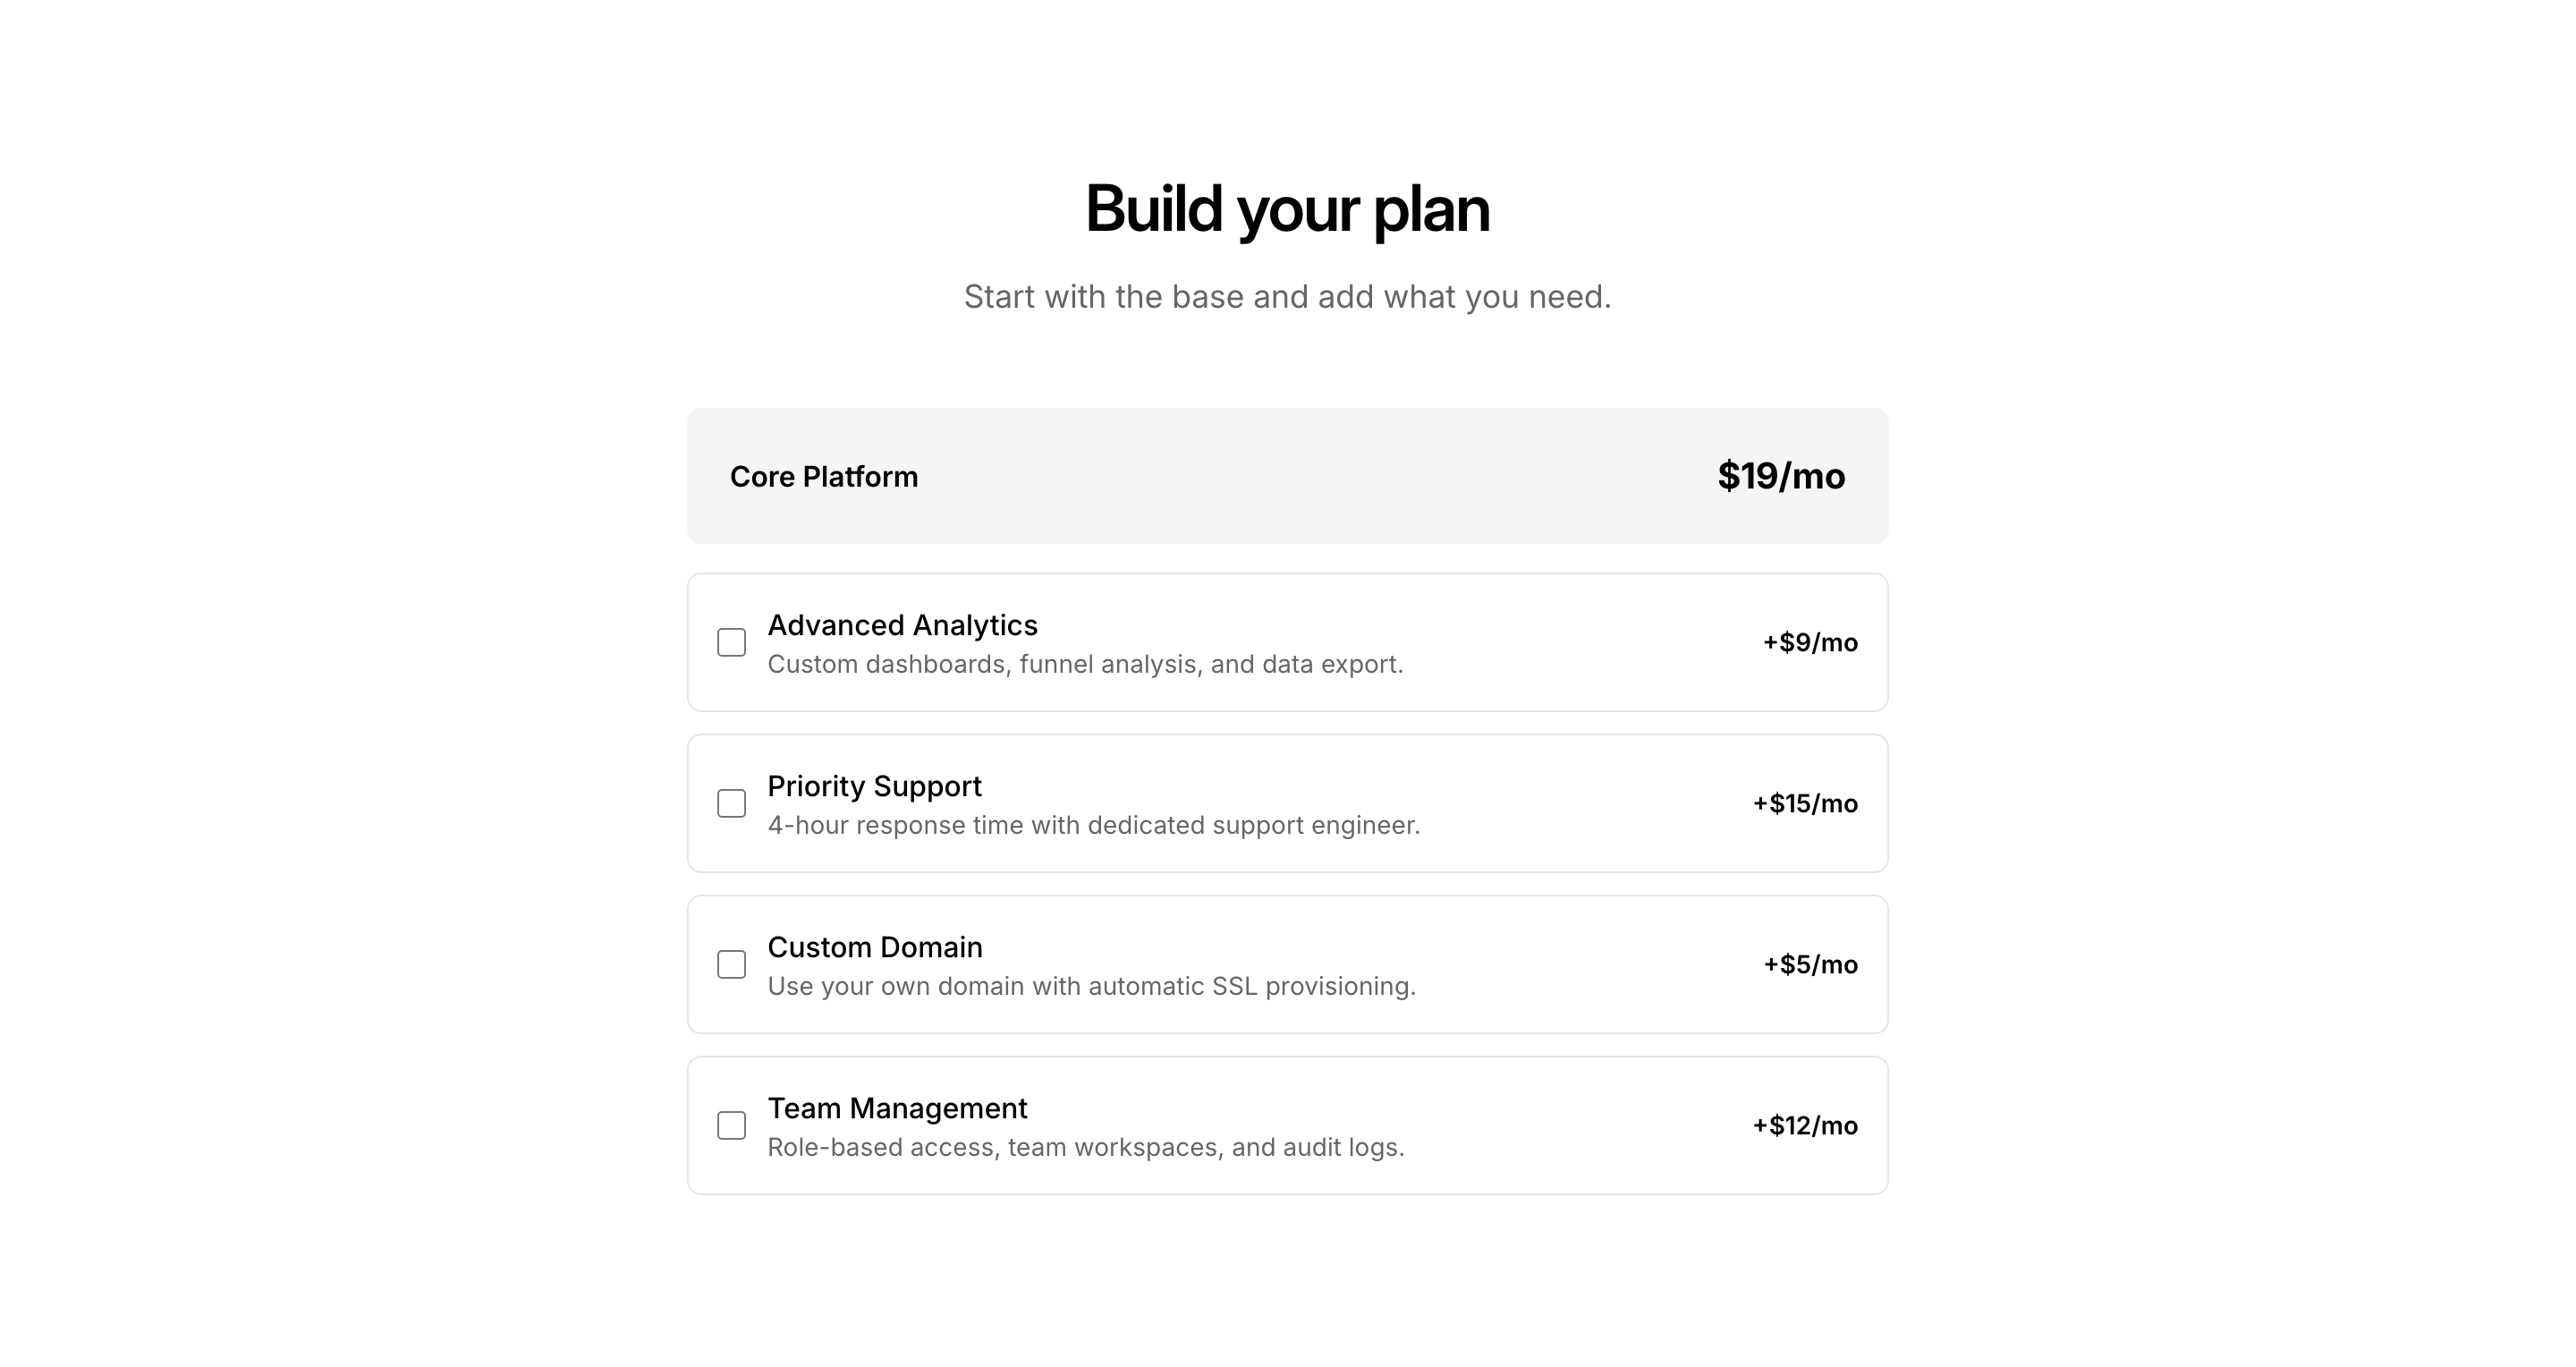
Task: Click the role-based access description
Action: [1085, 1147]
